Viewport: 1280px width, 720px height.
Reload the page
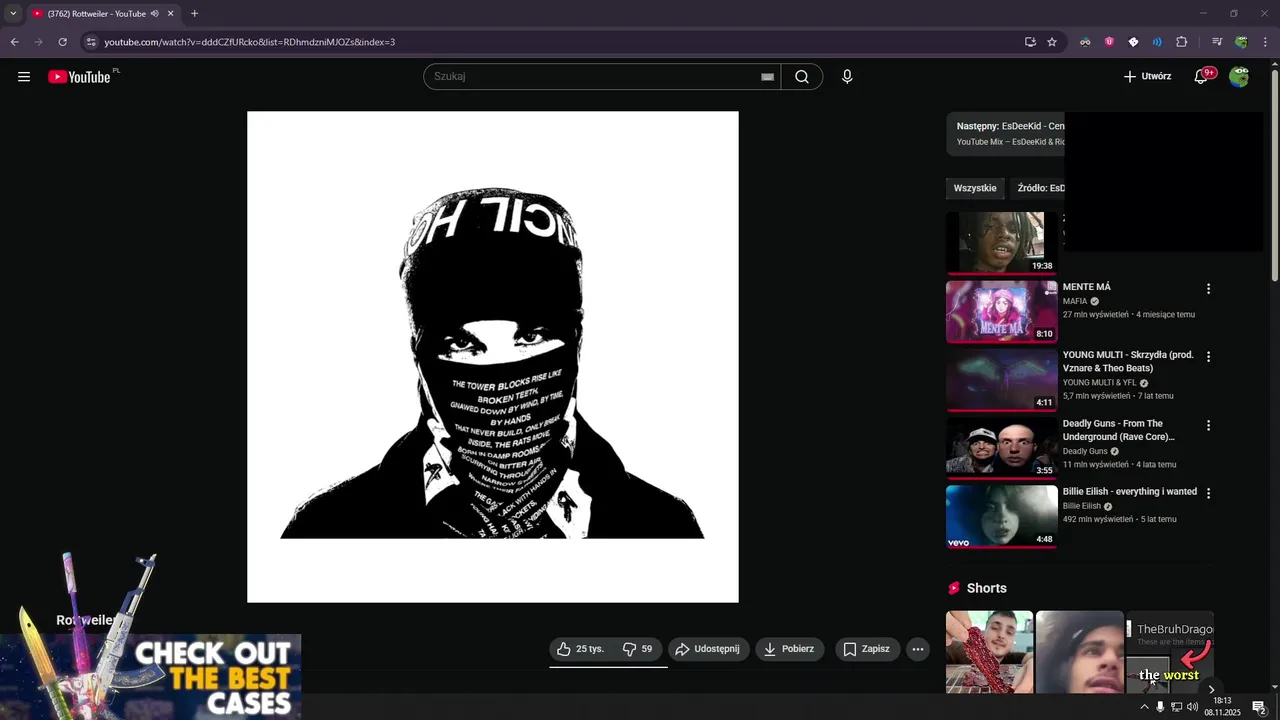pos(62,42)
